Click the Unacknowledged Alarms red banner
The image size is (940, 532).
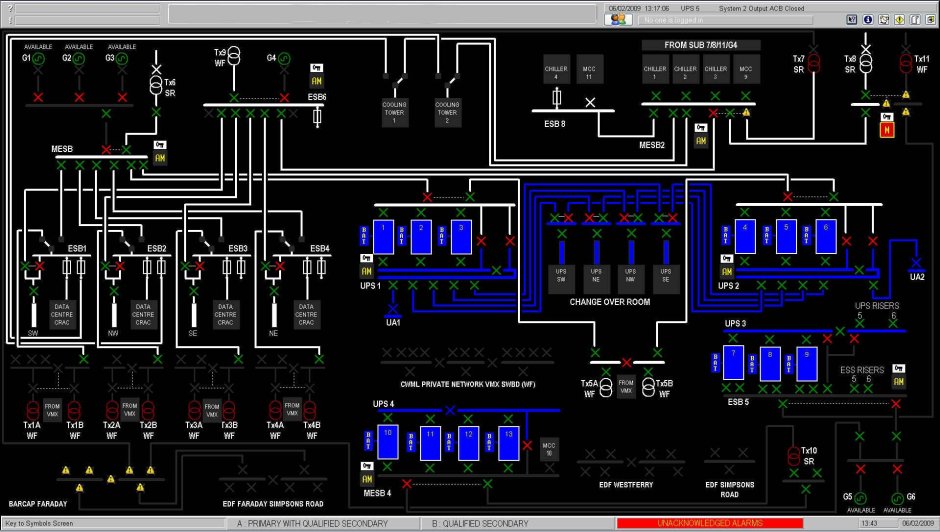pyautogui.click(x=710, y=524)
